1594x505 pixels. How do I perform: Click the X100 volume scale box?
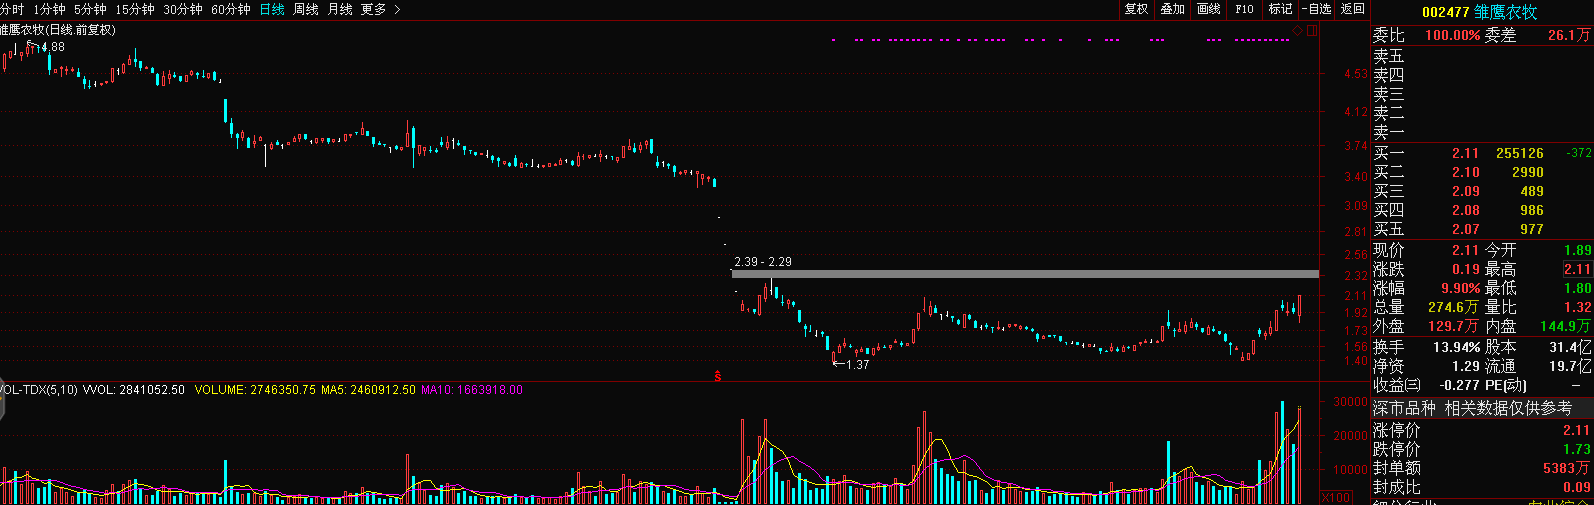click(x=1336, y=497)
